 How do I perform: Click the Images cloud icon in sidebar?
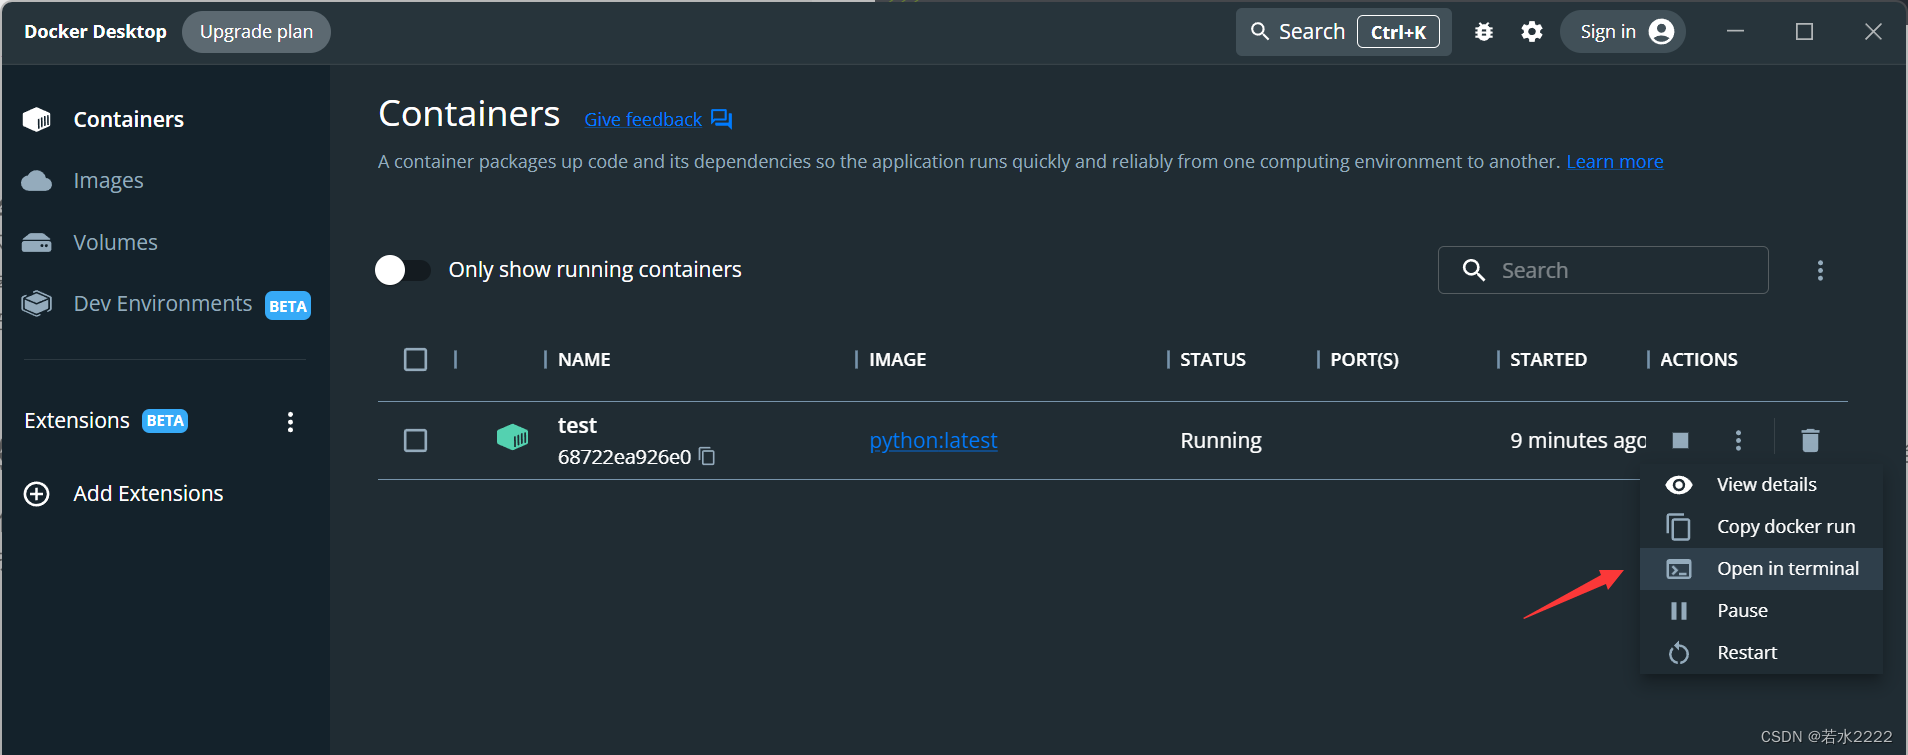(37, 181)
